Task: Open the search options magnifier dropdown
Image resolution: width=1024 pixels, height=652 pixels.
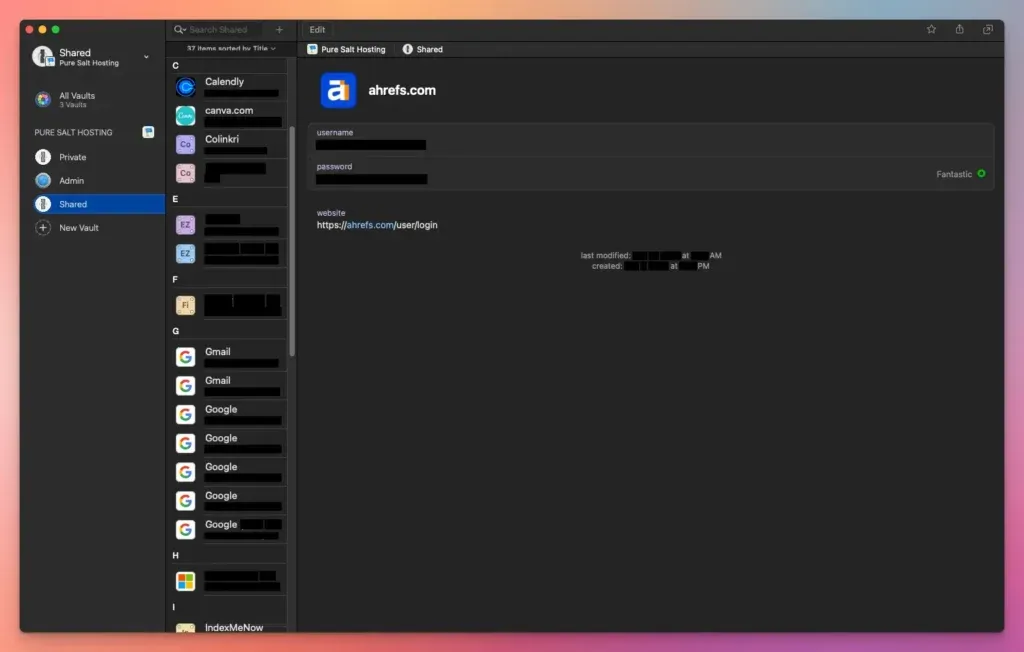Action: point(180,30)
